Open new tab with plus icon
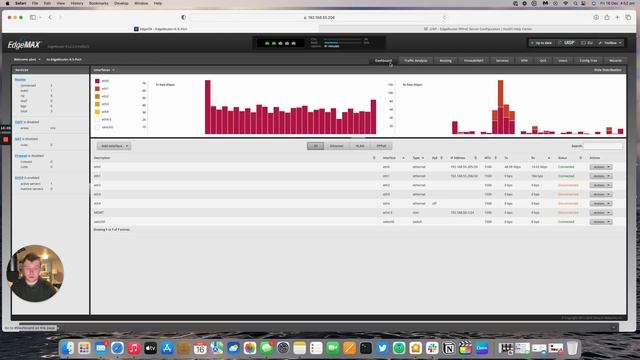The width and height of the screenshot is (640, 360). pos(618,18)
